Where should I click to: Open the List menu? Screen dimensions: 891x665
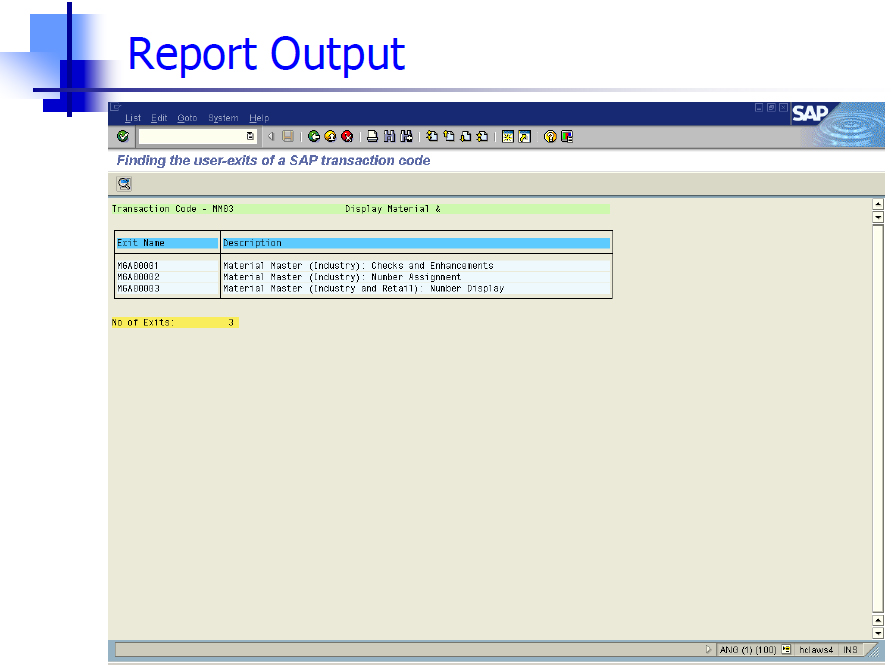pos(133,118)
